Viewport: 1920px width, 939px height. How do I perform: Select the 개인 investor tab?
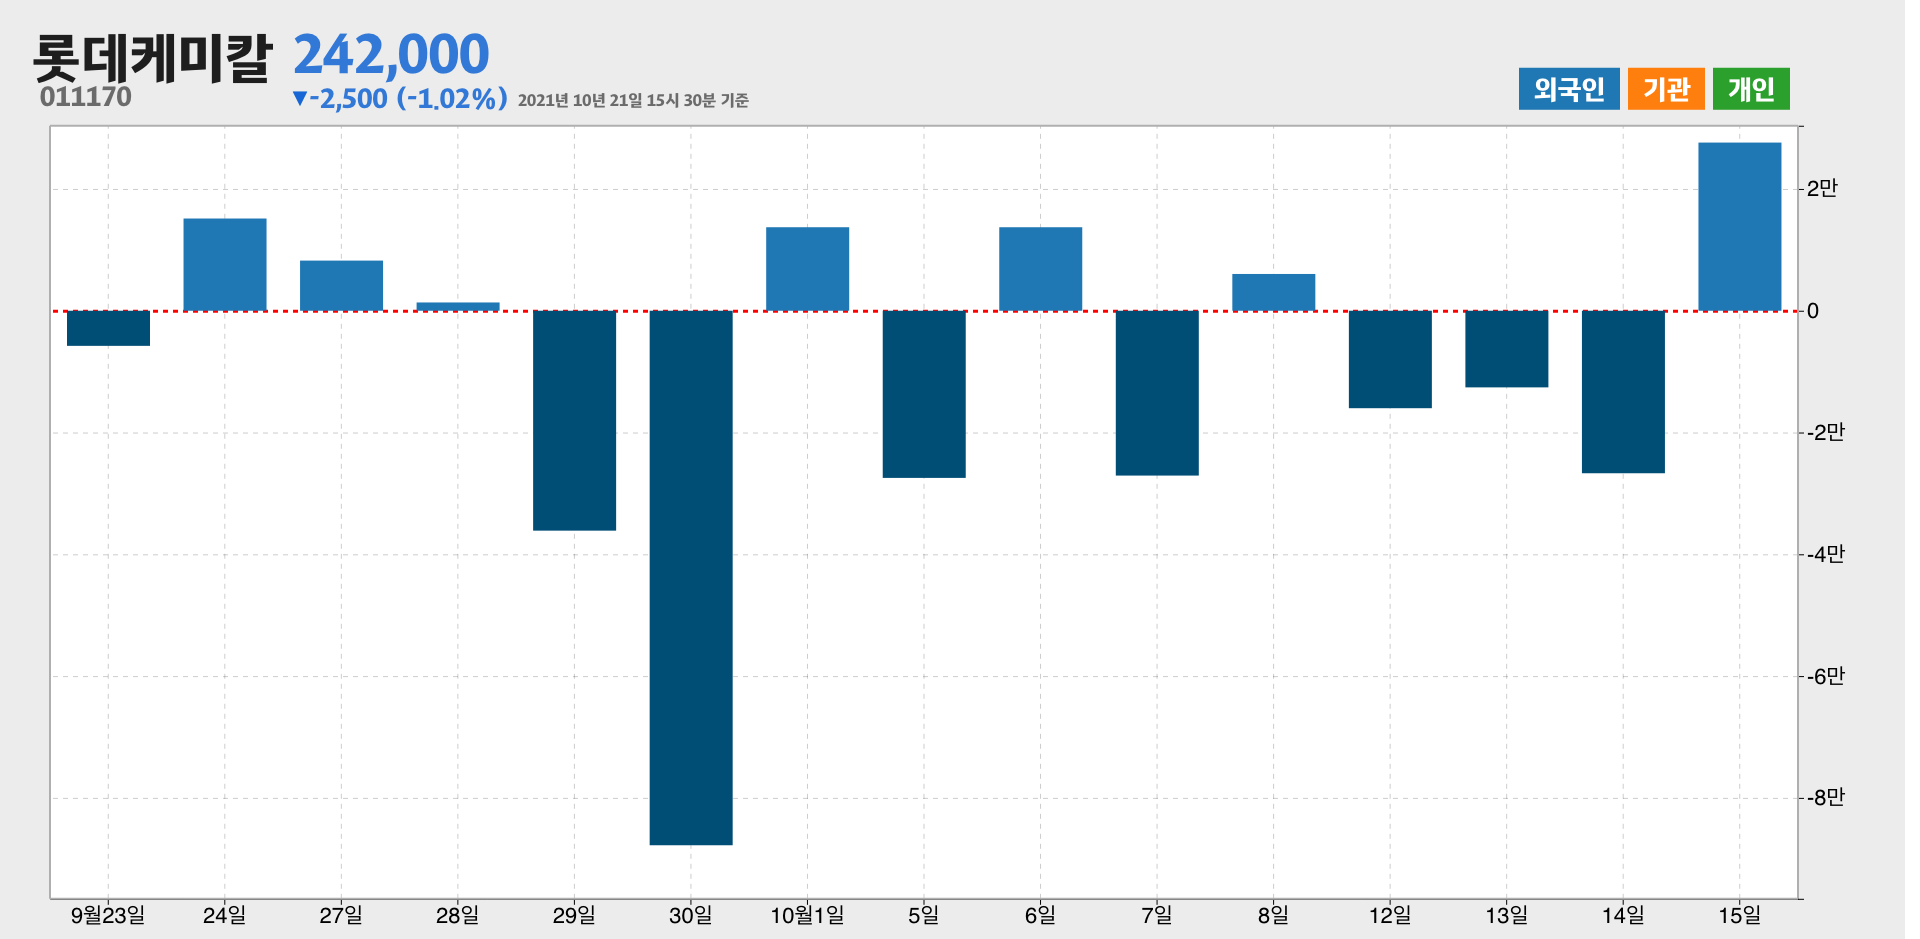pyautogui.click(x=1751, y=89)
